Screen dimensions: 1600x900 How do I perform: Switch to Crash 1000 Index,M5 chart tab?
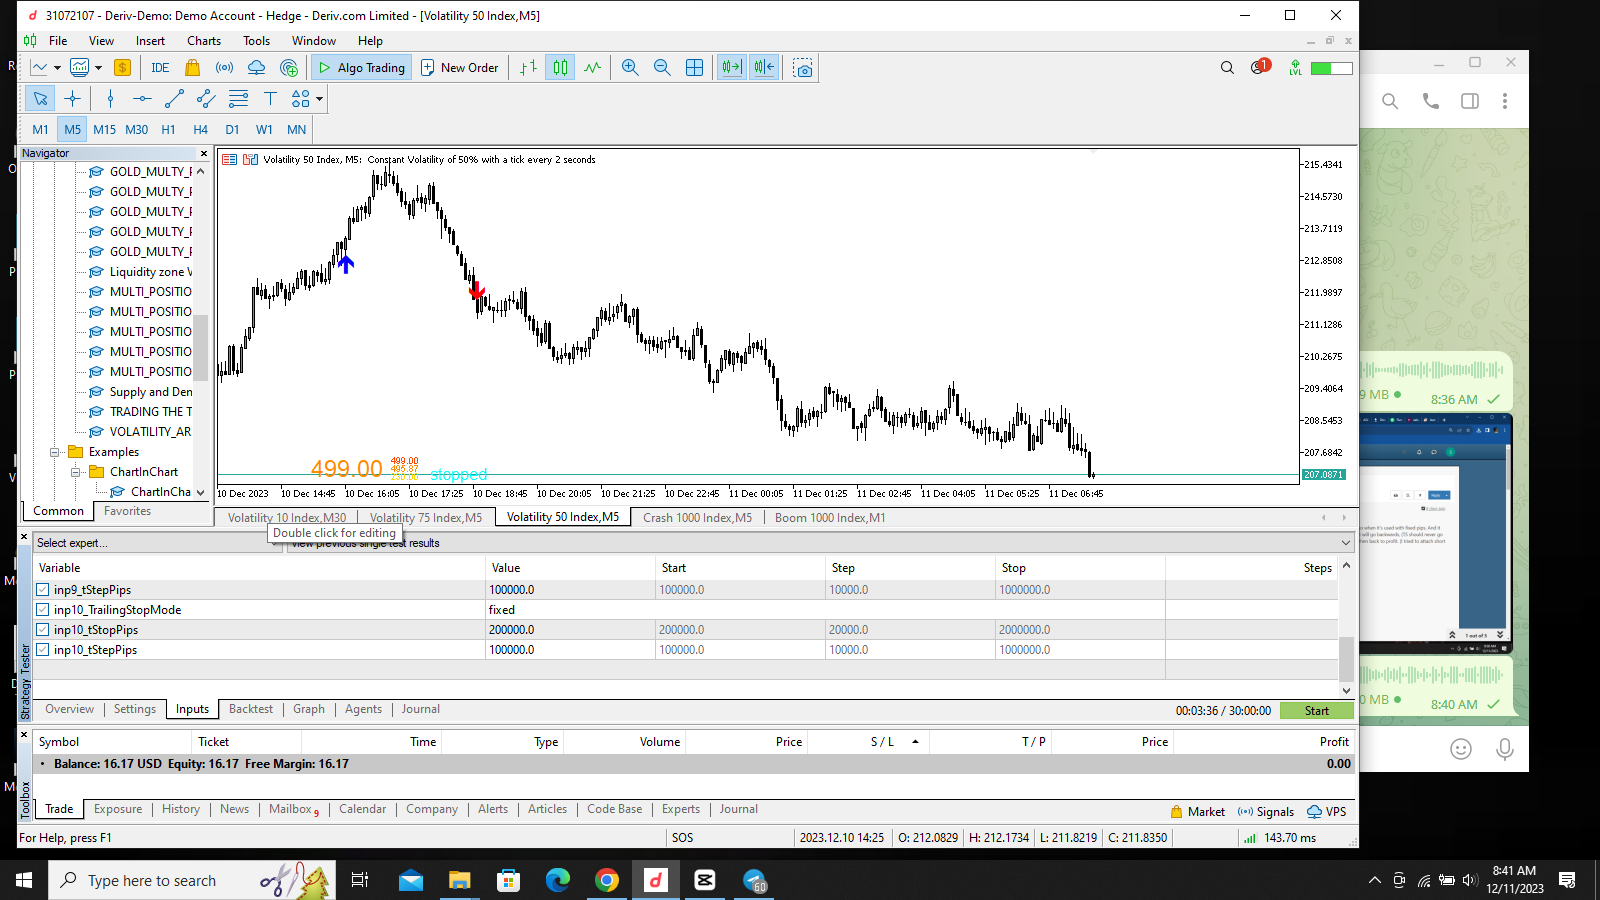(698, 518)
